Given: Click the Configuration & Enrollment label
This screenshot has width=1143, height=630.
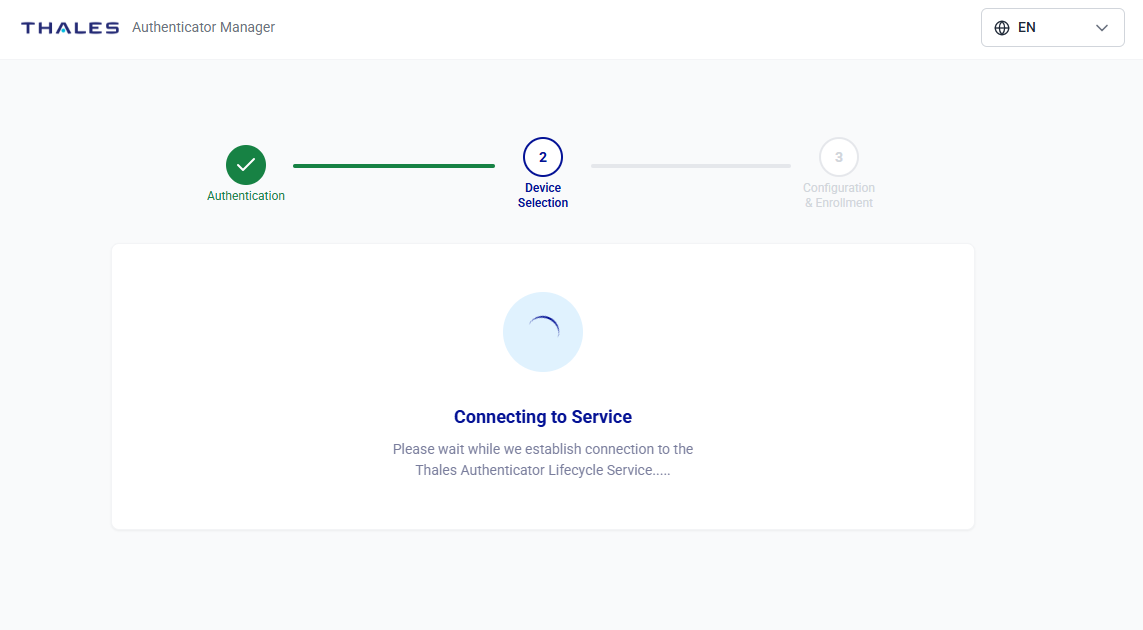Looking at the screenshot, I should pyautogui.click(x=838, y=195).
